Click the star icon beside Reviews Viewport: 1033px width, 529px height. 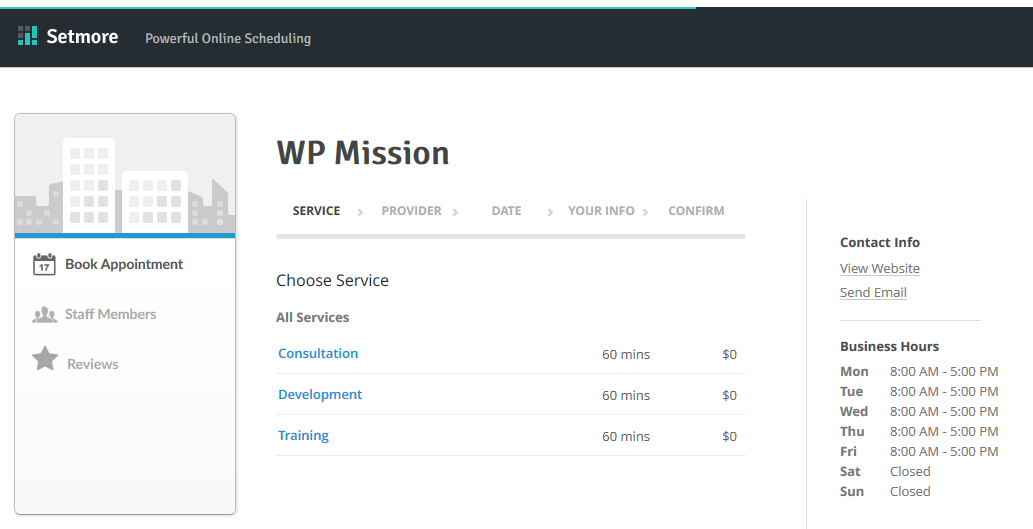[x=45, y=358]
